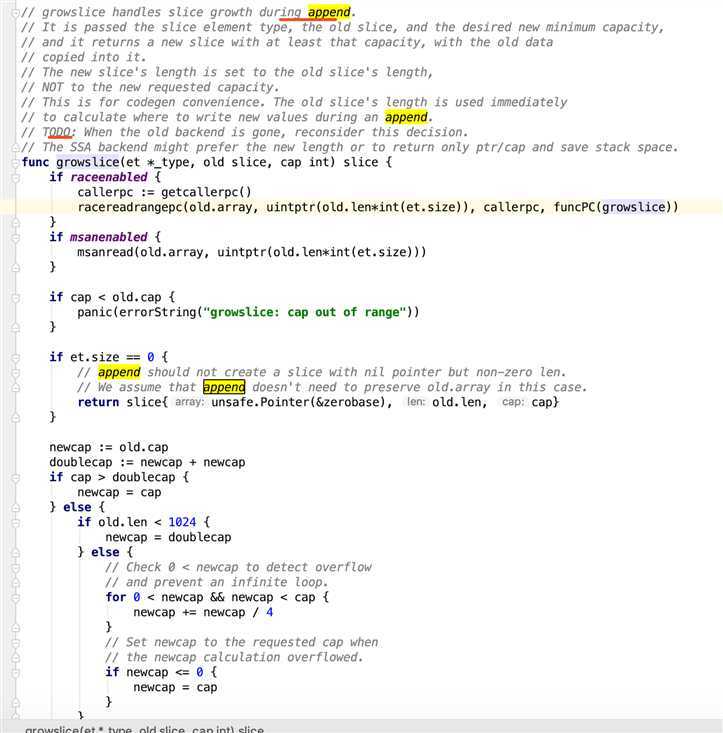Screen dimensions: 723x733
Task: Click highlighted 'append' after 'during an'
Action: pos(406,117)
